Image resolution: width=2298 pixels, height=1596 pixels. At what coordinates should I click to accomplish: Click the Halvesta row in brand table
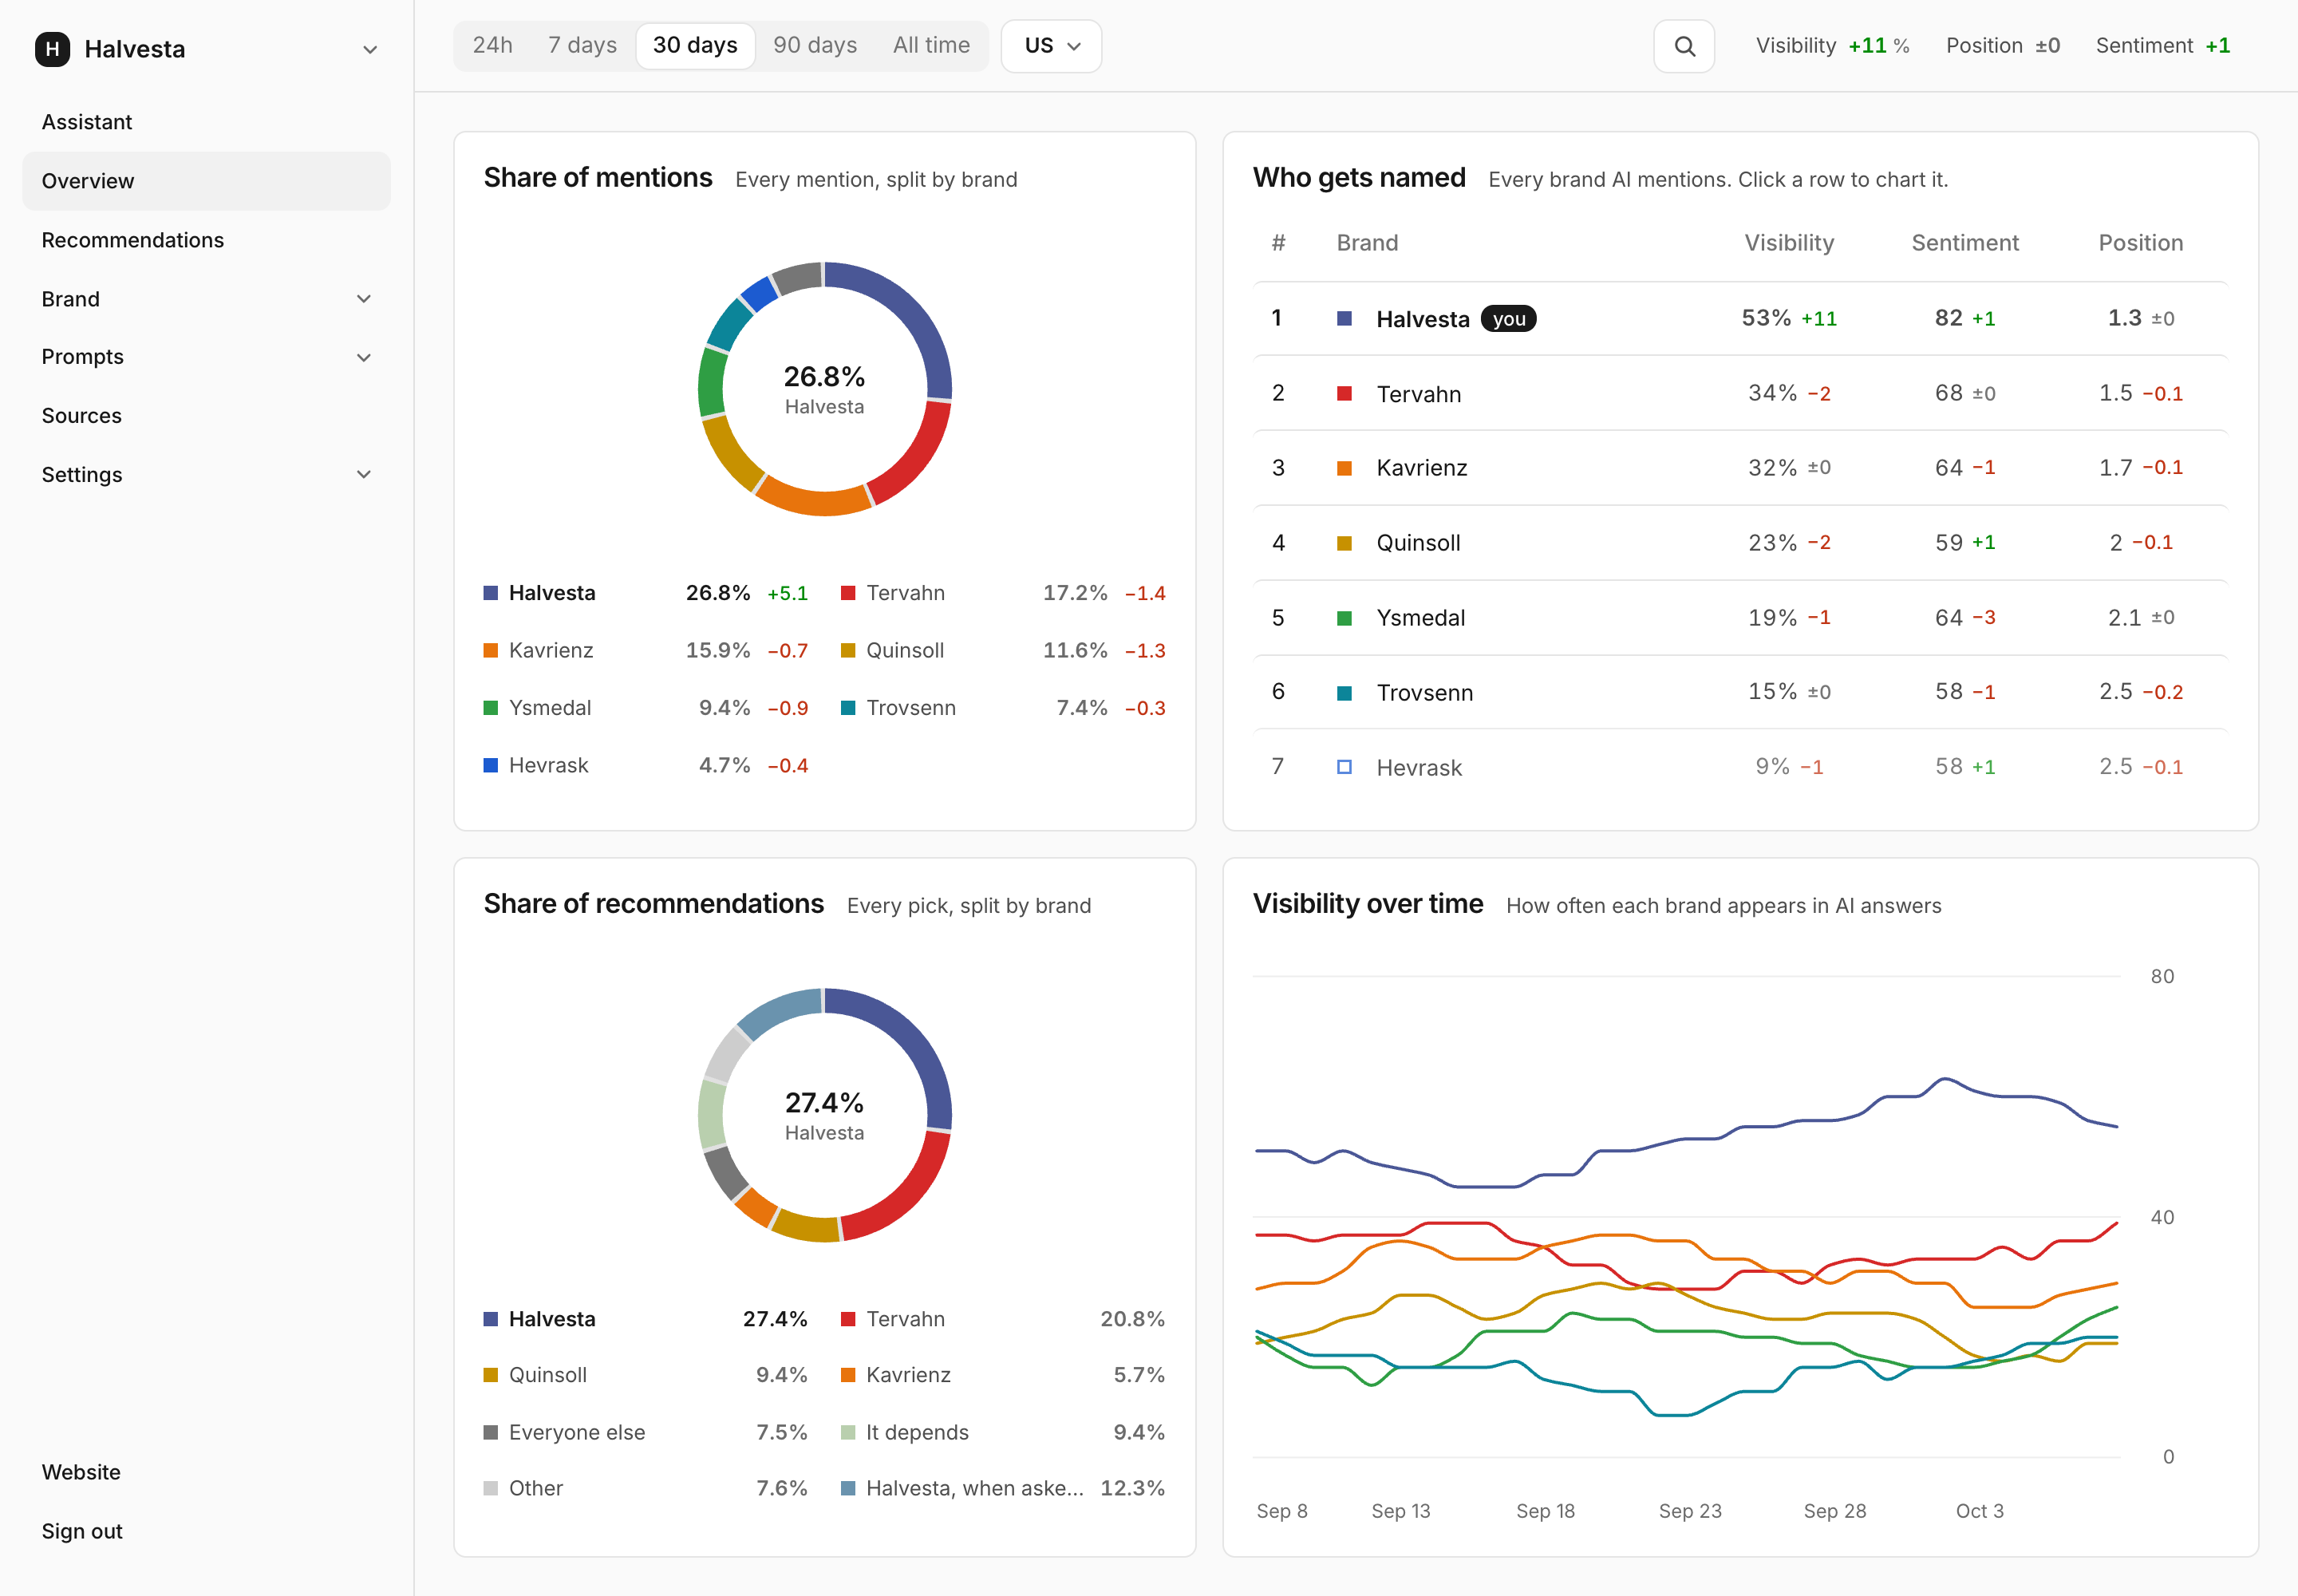[1740, 319]
